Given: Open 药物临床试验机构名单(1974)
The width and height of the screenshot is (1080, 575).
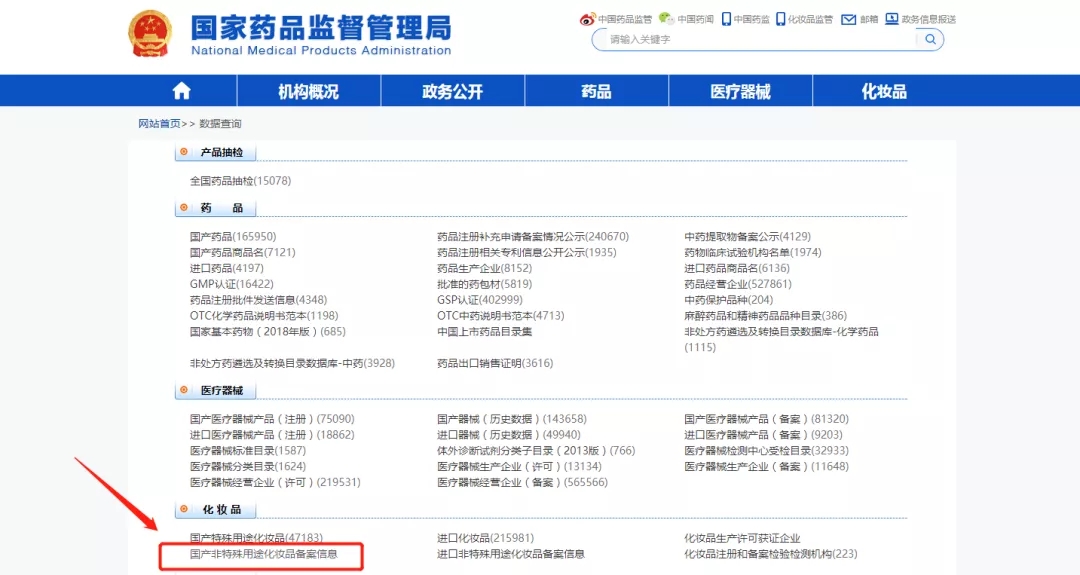Looking at the screenshot, I should click(x=752, y=252).
